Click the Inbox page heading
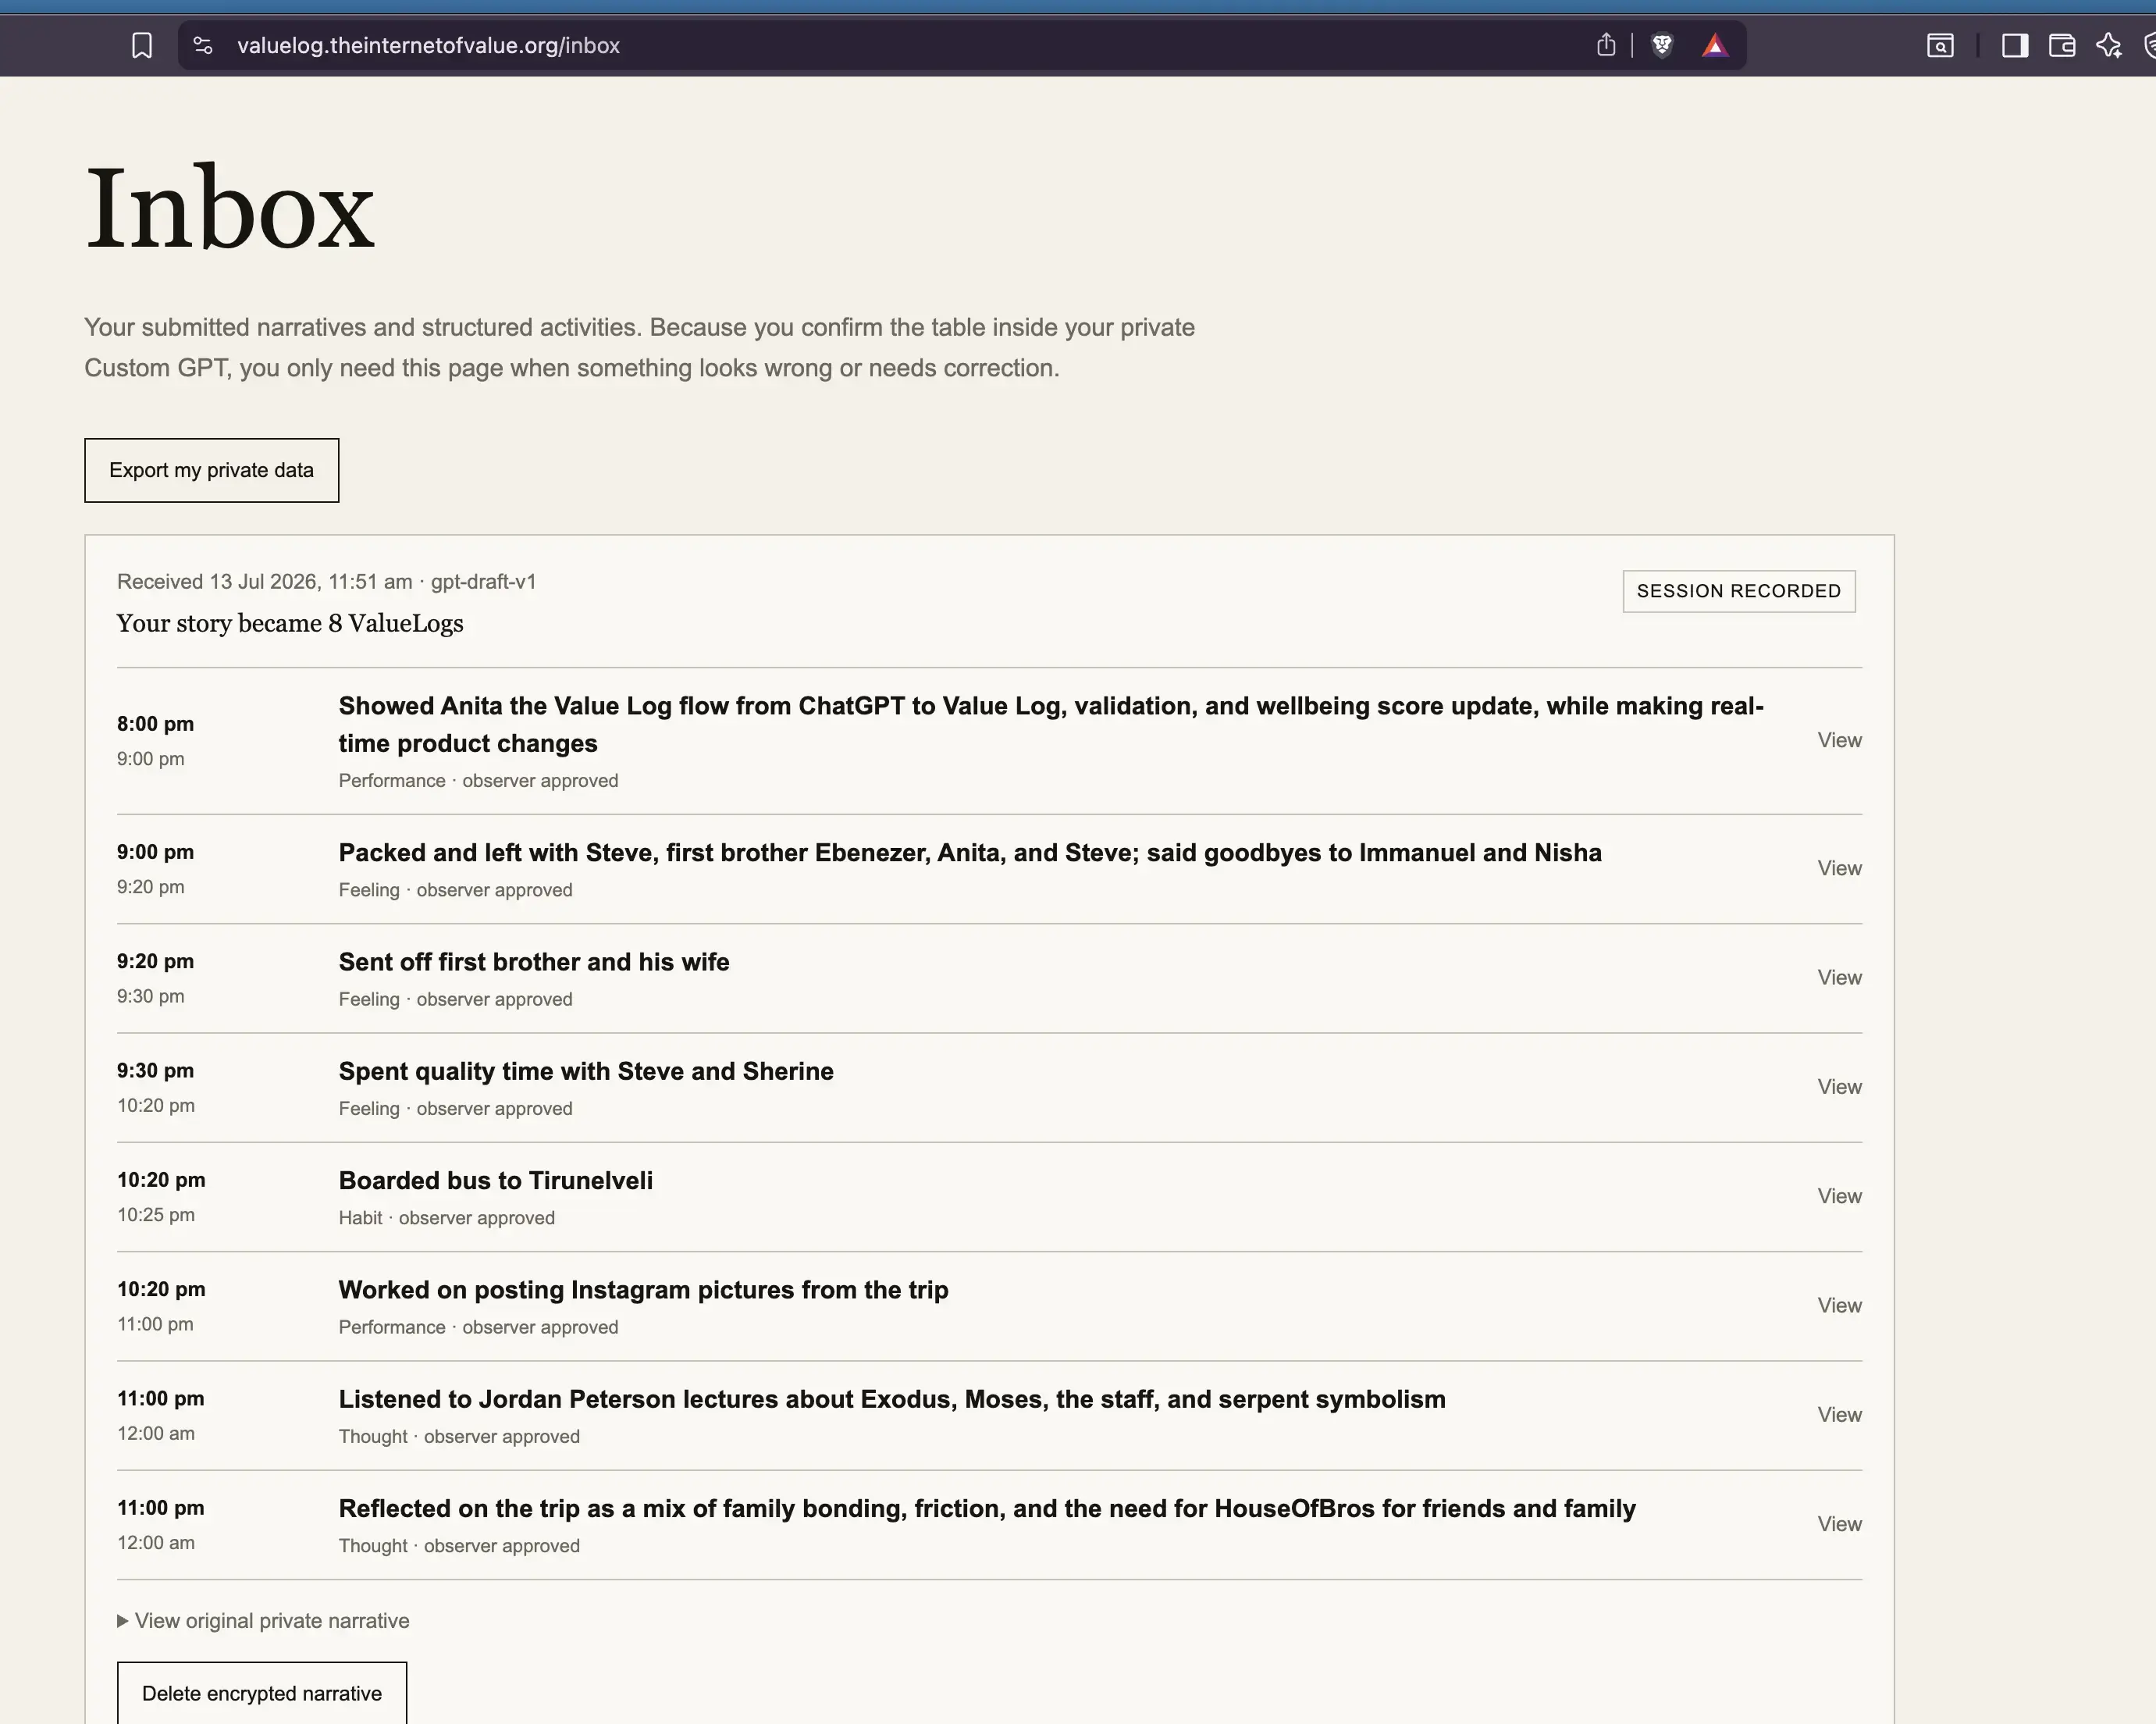The height and width of the screenshot is (1724, 2156). point(230,208)
